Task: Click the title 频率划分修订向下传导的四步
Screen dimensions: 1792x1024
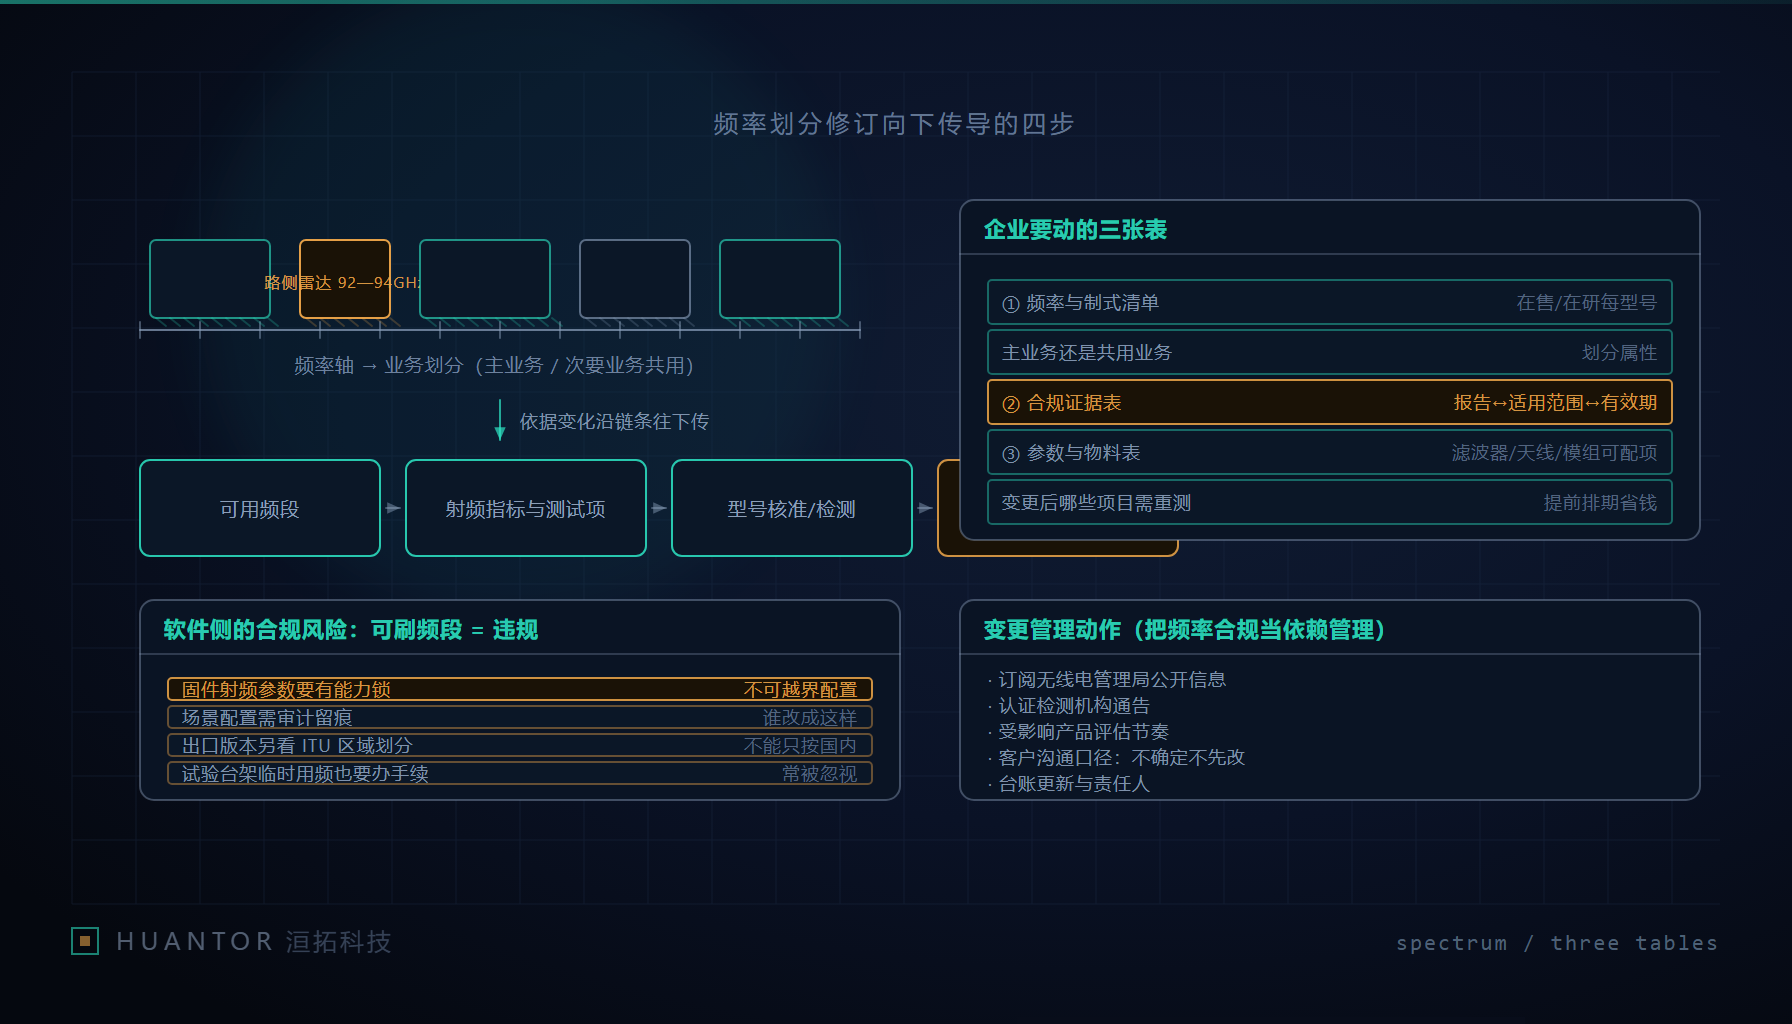Action: click(x=894, y=124)
